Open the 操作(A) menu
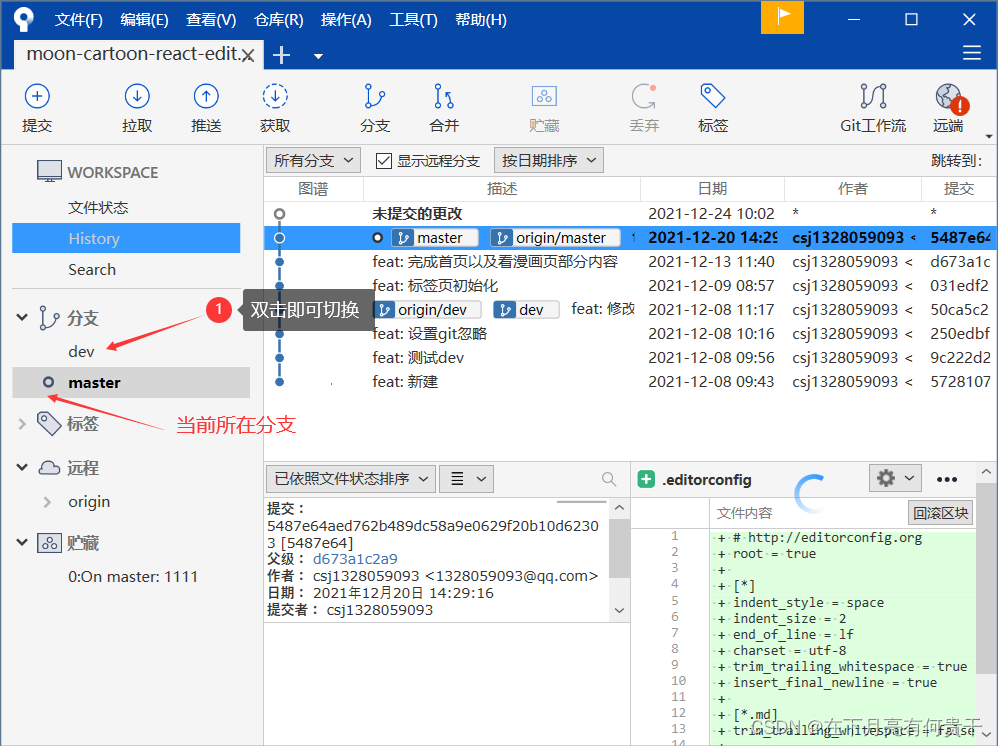998x747 pixels. 346,20
